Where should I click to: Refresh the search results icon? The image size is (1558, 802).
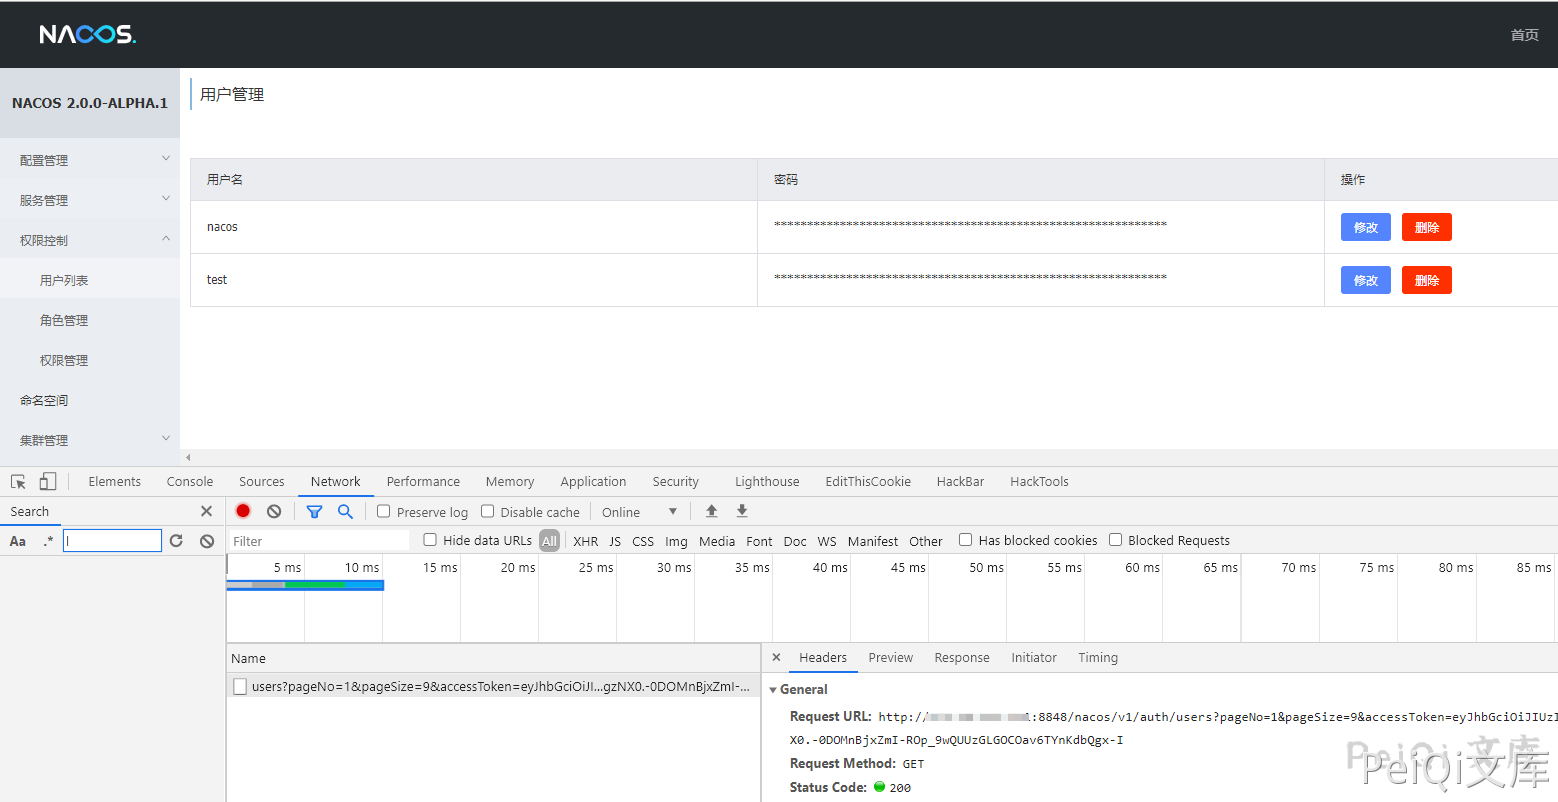pyautogui.click(x=177, y=541)
